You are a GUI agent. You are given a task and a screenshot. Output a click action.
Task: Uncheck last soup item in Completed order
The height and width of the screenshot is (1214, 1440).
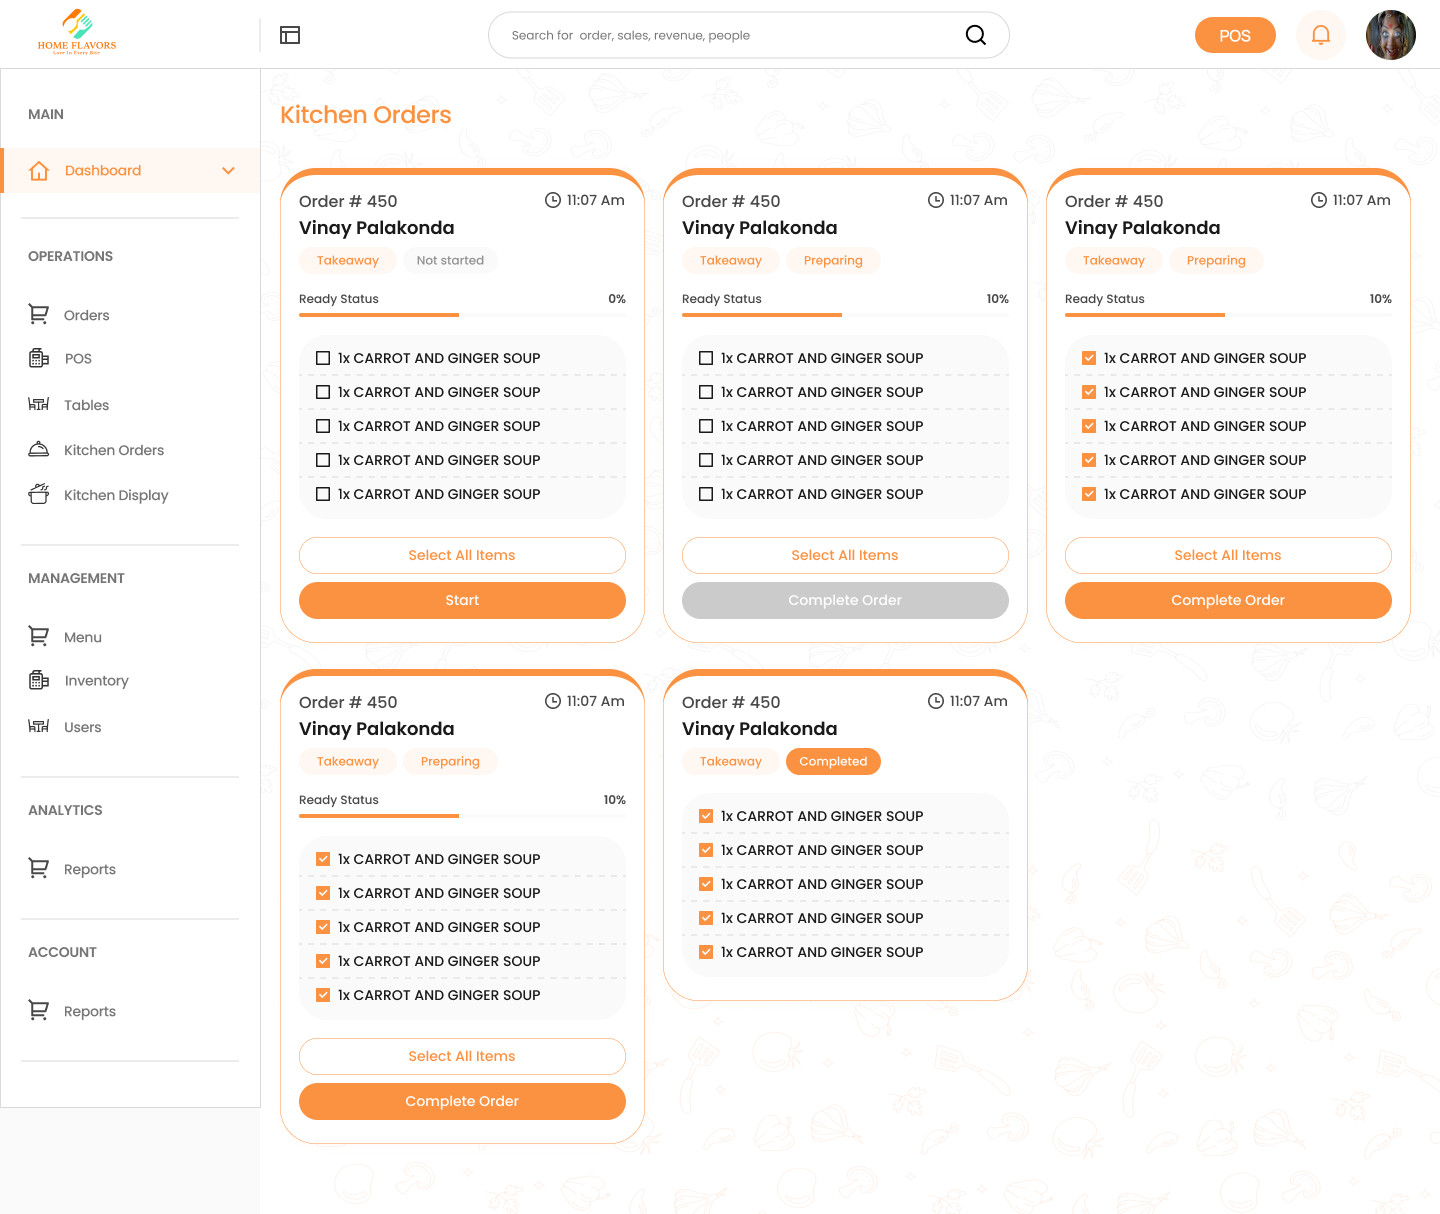click(x=706, y=952)
